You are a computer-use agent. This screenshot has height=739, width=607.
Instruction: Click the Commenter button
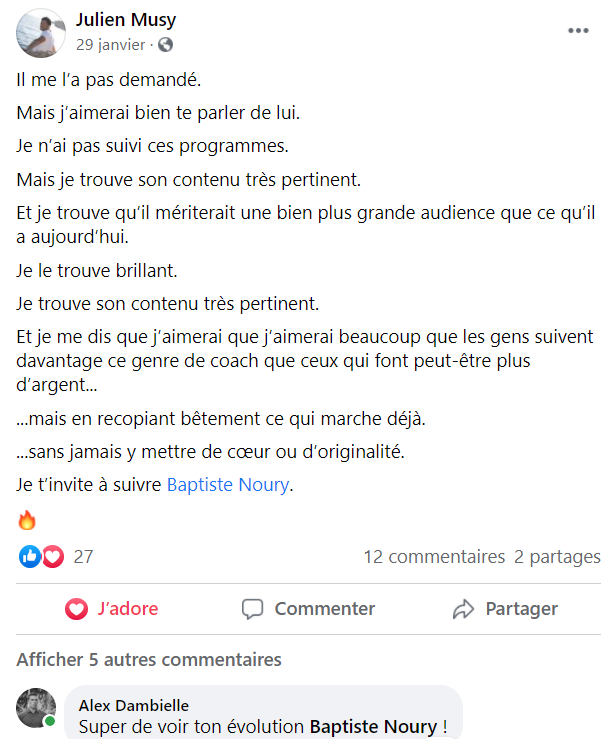pyautogui.click(x=308, y=608)
